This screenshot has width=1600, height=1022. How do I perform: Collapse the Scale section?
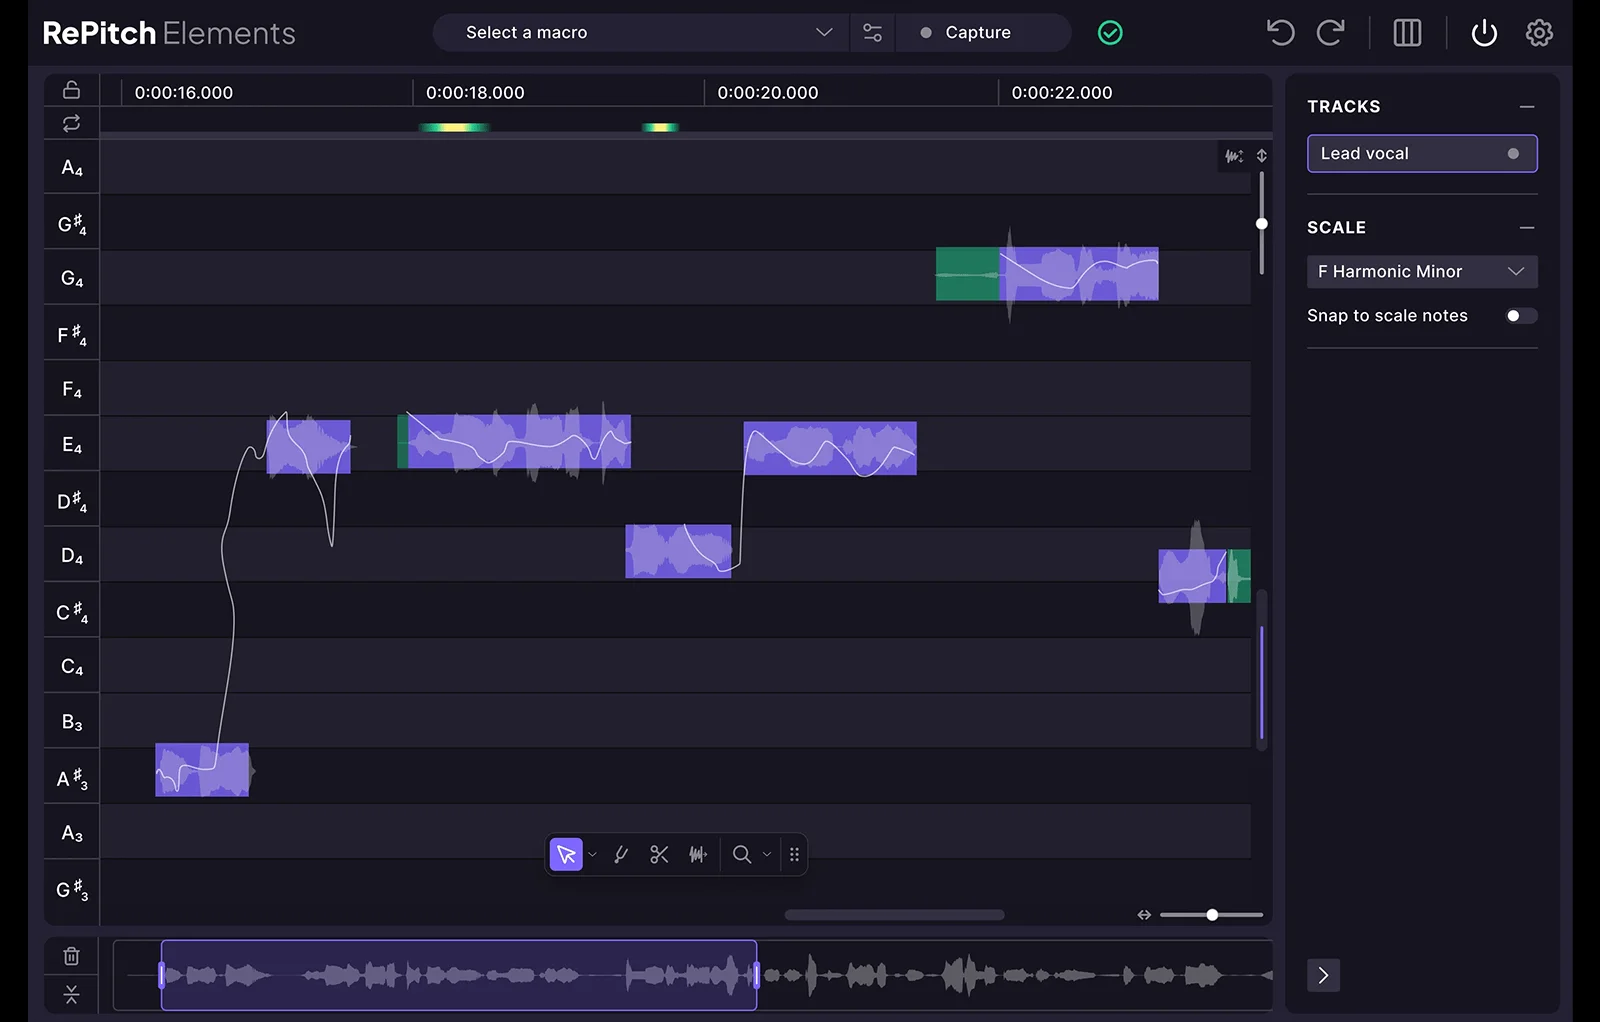(1526, 228)
